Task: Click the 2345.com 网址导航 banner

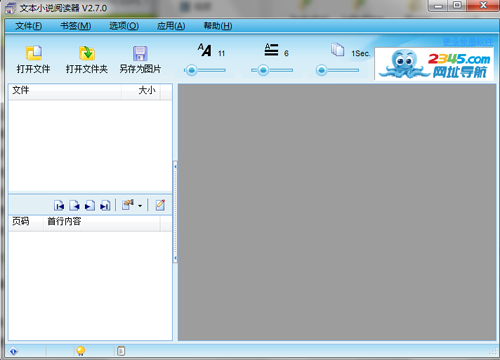Action: tap(434, 64)
